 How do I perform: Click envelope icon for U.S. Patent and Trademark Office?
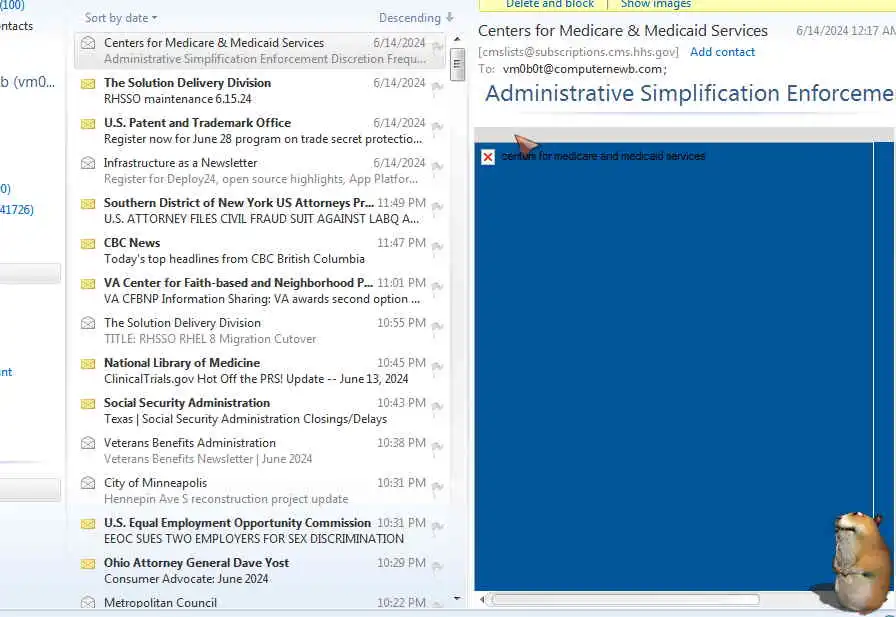pyautogui.click(x=88, y=124)
